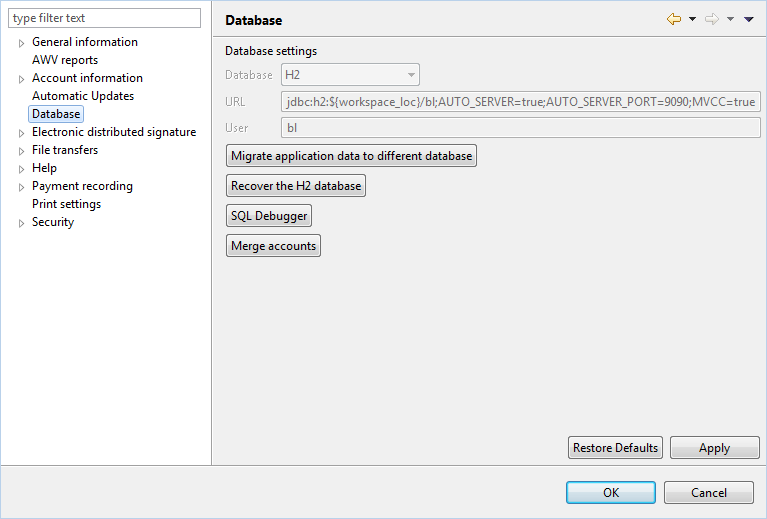Screen dimensions: 767x519
Task: Click the Restore Defaults button
Action: [x=615, y=448]
